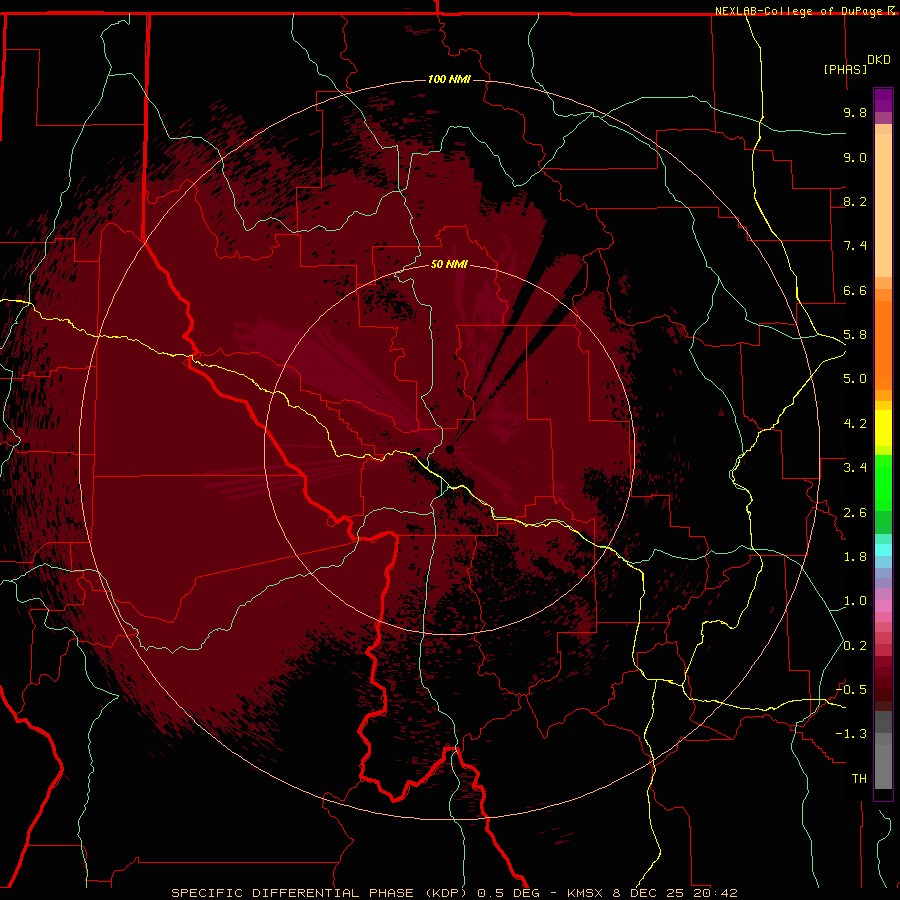Screen dimensions: 900x900
Task: Click the 8.2 value on color scale
Action: pyautogui.click(x=855, y=201)
